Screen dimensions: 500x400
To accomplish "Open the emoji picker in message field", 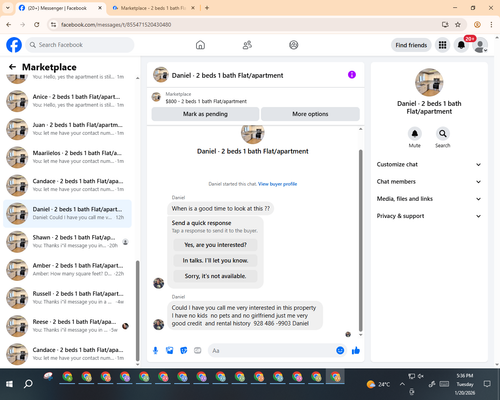I will click(340, 350).
